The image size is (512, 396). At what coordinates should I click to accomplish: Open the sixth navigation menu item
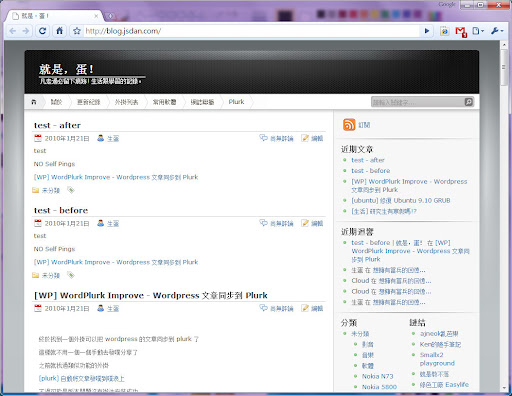click(x=202, y=102)
